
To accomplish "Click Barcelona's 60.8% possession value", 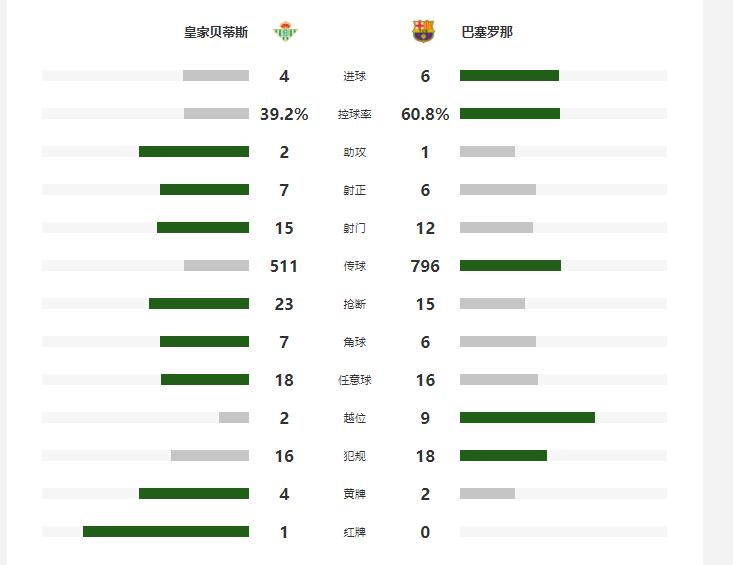I will pos(425,114).
